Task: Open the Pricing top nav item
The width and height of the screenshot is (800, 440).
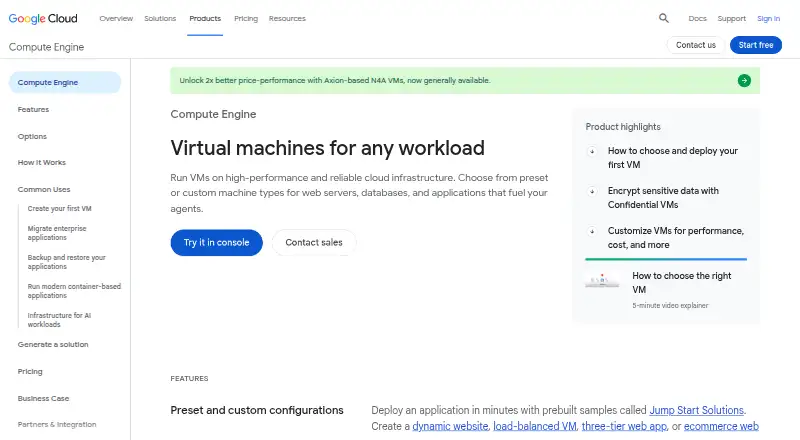Action: 246,18
